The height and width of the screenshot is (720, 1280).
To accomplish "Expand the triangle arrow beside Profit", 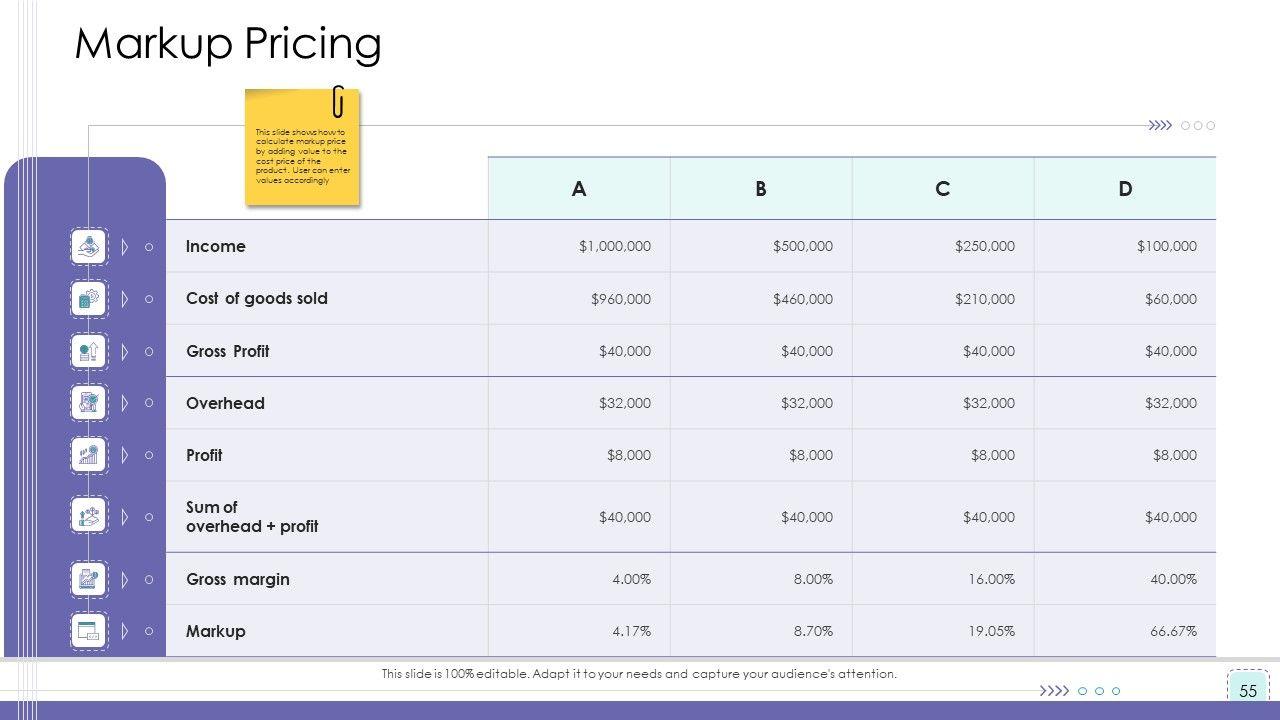I will (125, 455).
